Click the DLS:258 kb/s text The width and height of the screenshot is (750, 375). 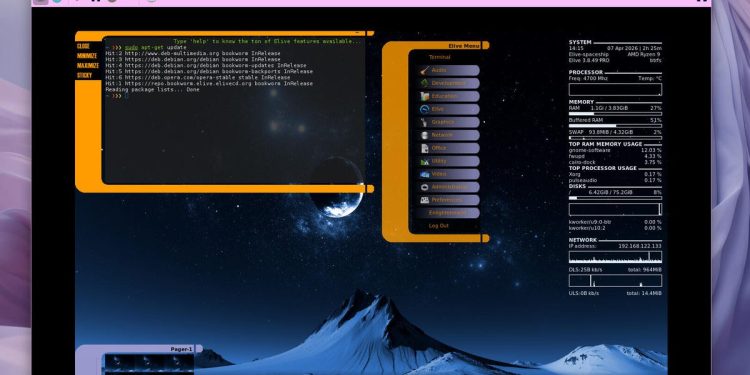585,270
